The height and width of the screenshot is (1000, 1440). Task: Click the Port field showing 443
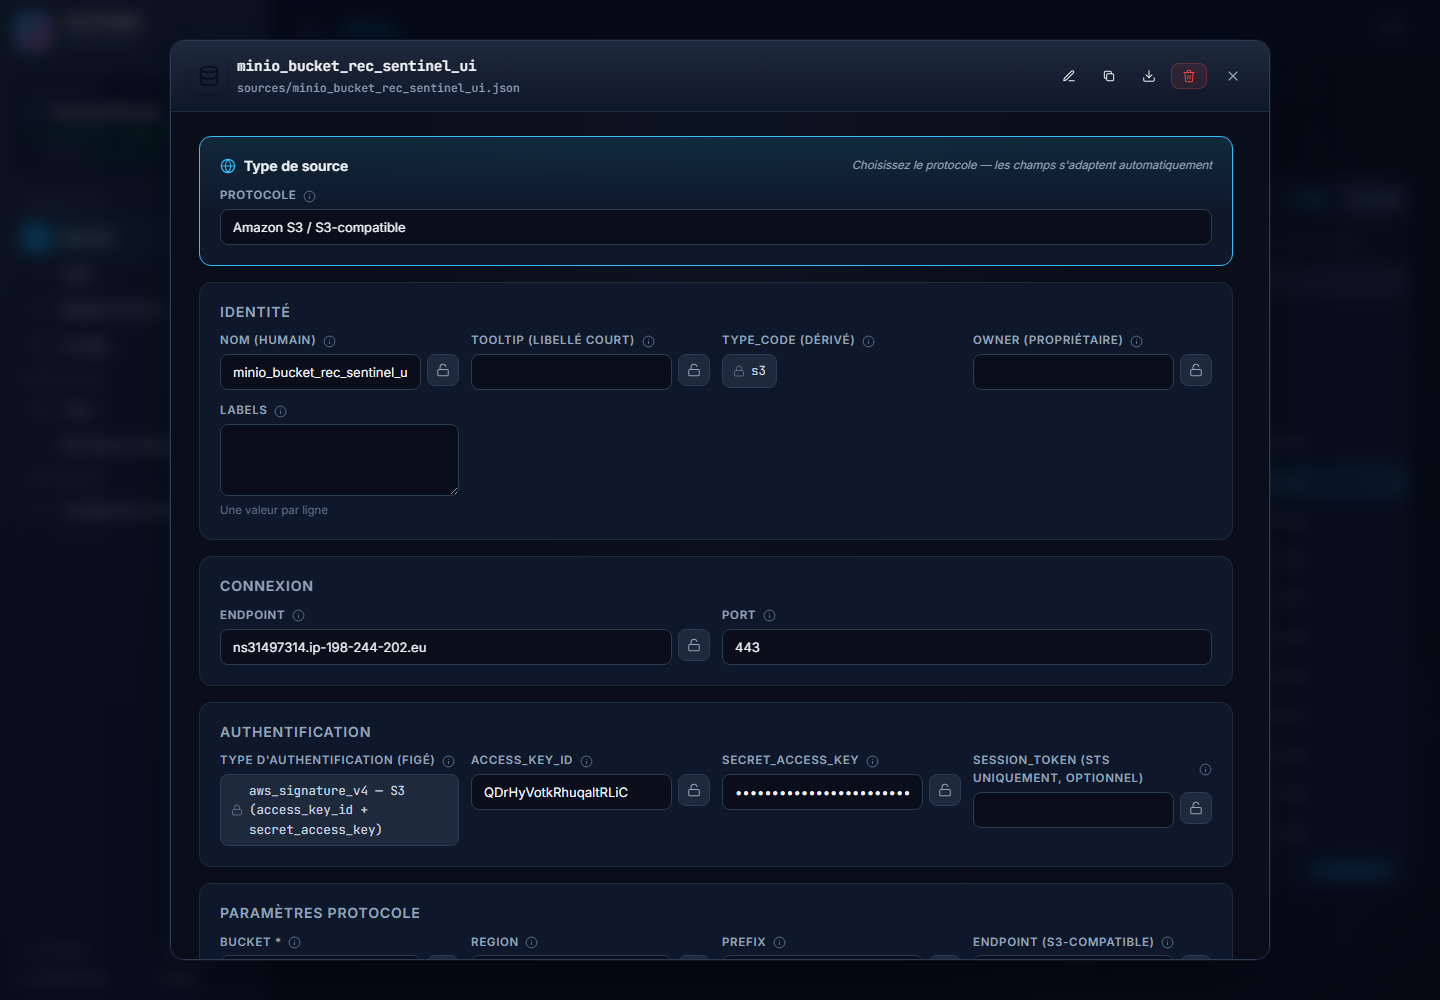(x=967, y=647)
